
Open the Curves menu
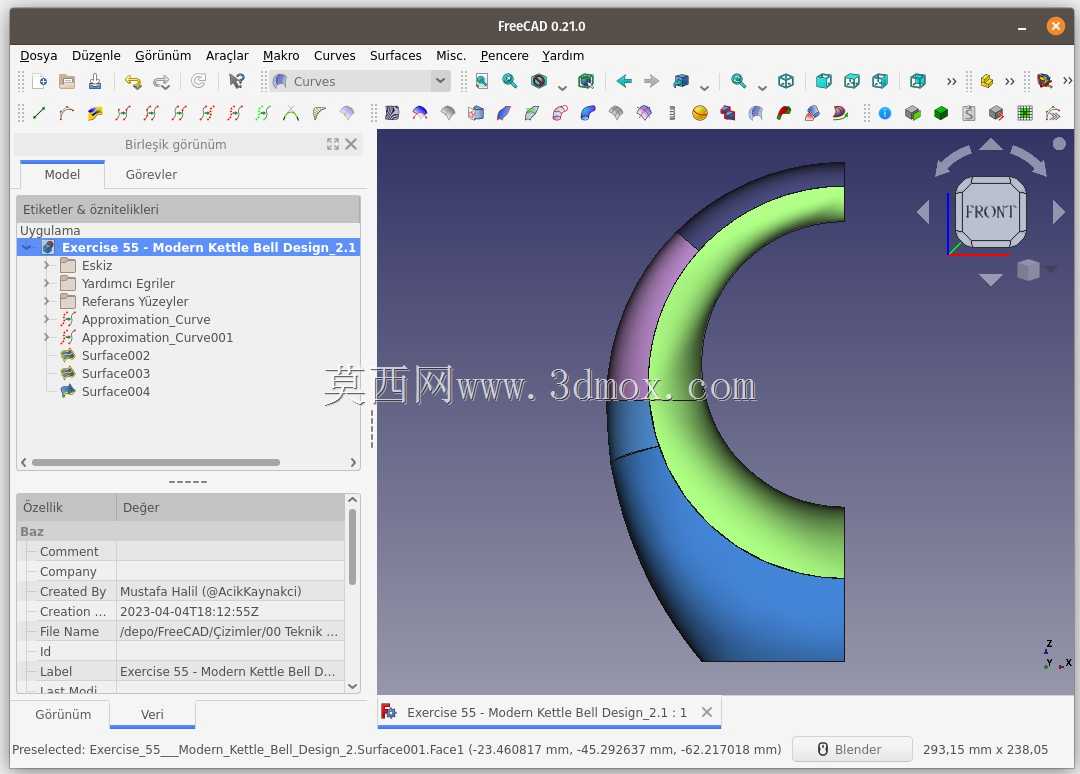[x=334, y=55]
